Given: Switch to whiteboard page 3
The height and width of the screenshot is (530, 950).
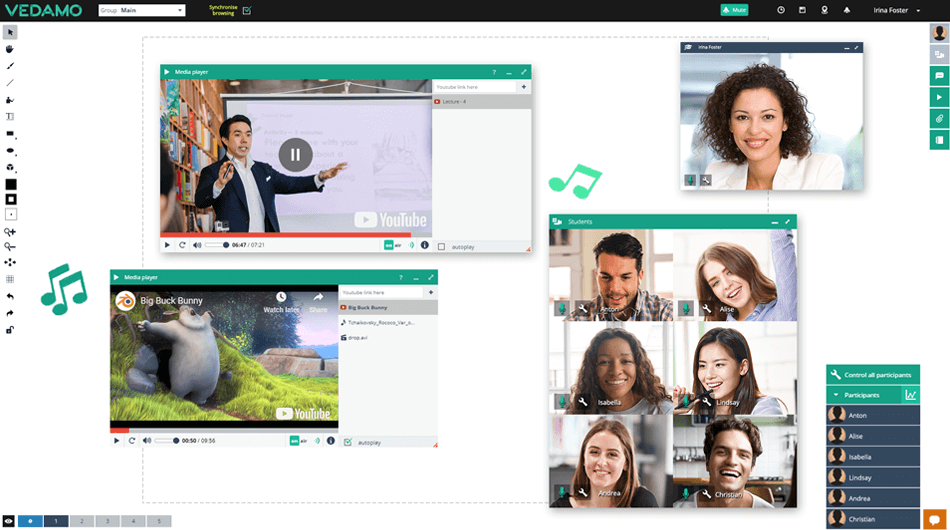Looking at the screenshot, I should (108, 521).
